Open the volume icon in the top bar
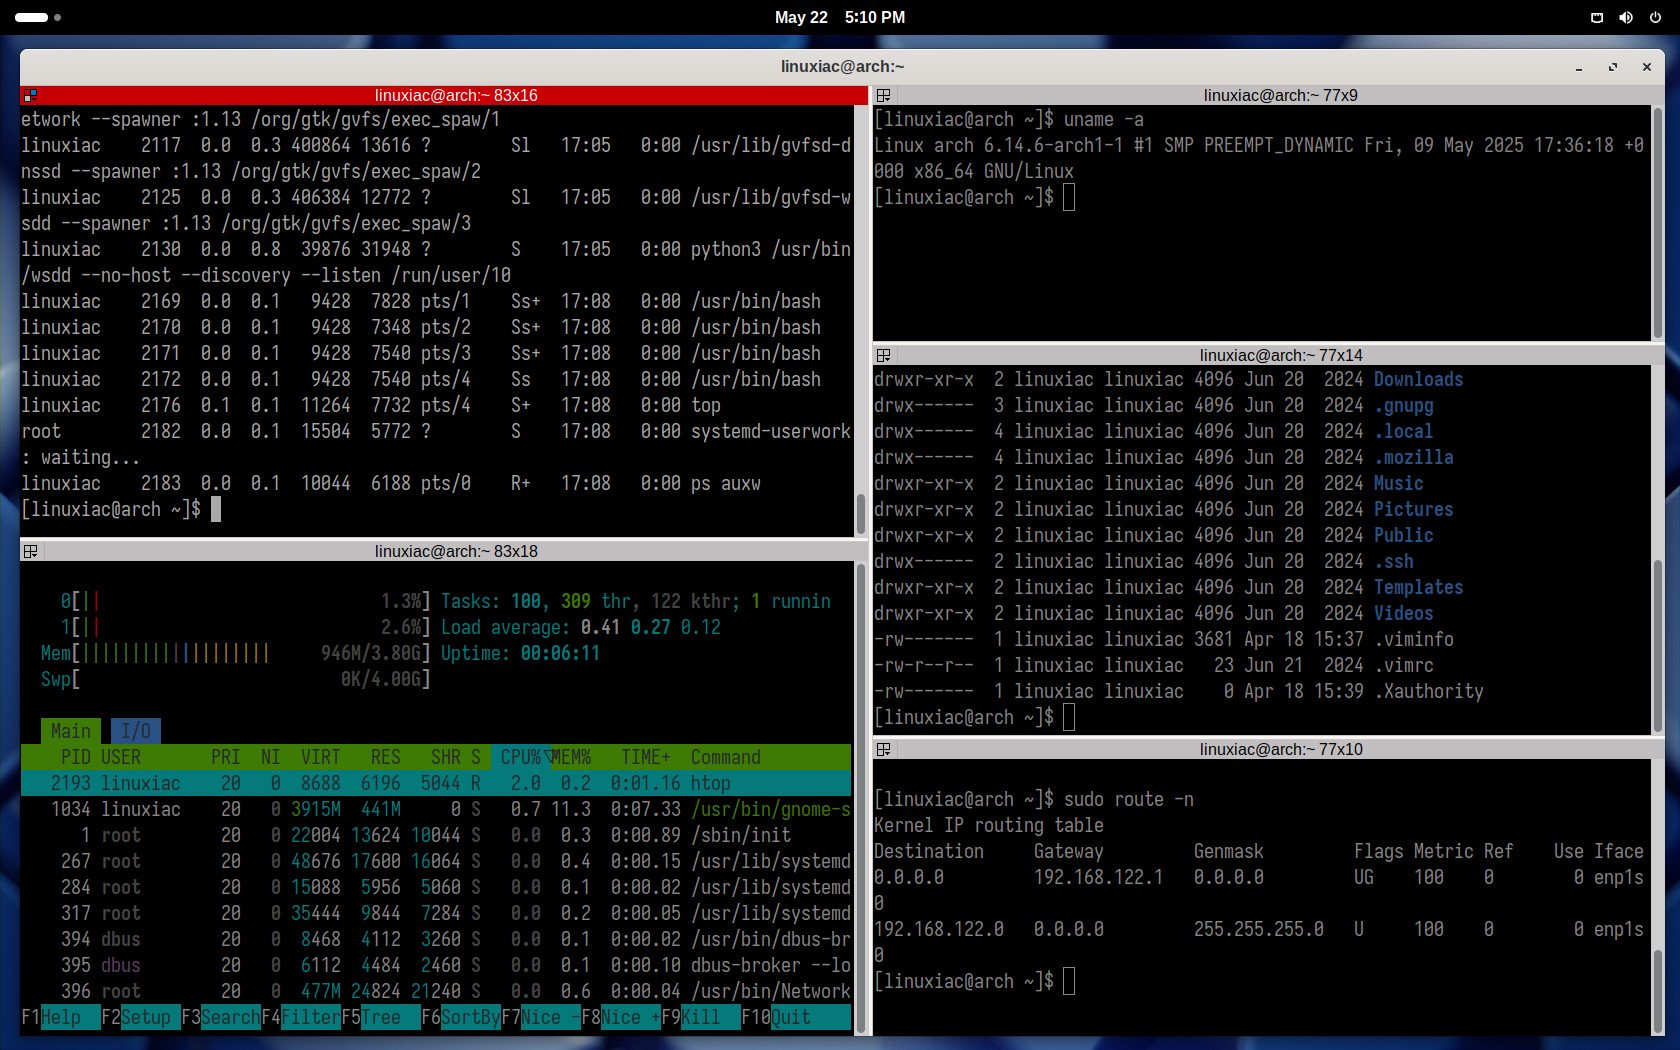The width and height of the screenshot is (1680, 1050). tap(1626, 18)
